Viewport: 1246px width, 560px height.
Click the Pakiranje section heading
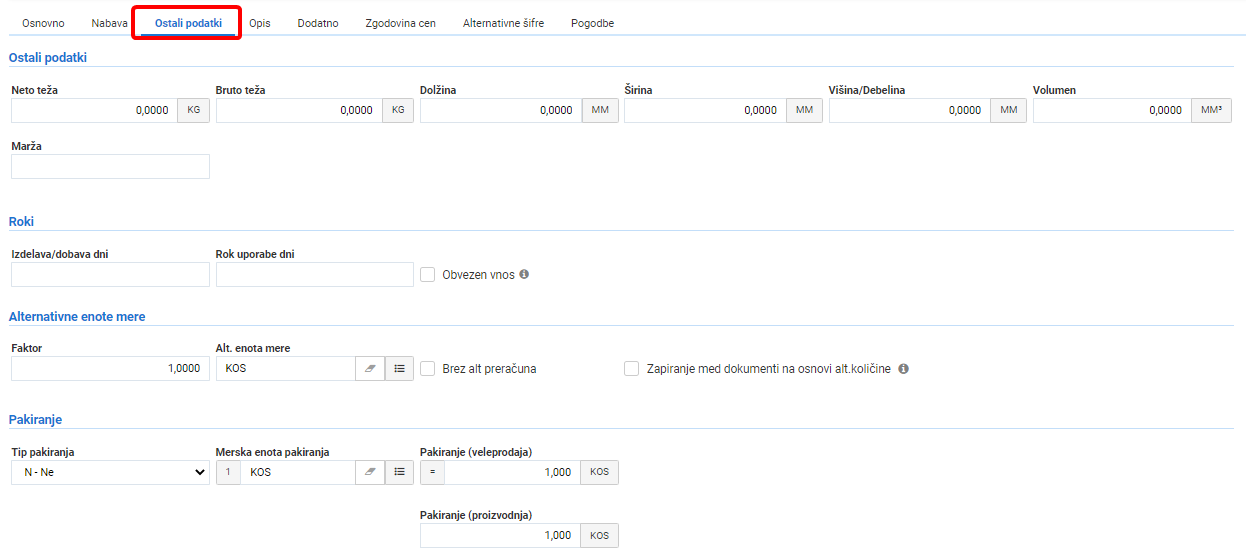click(x=35, y=419)
